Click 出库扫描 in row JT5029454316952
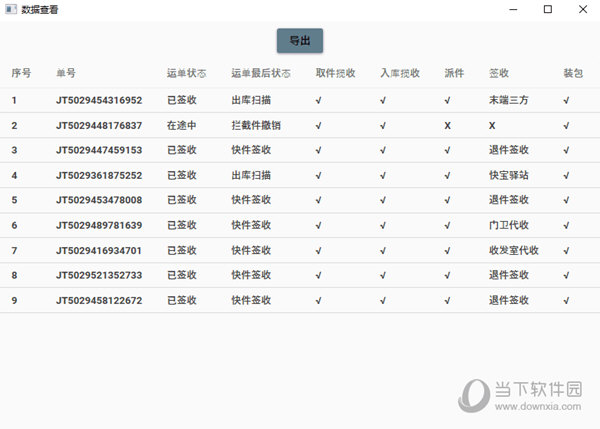Screen dimensions: 600x429 pos(251,100)
